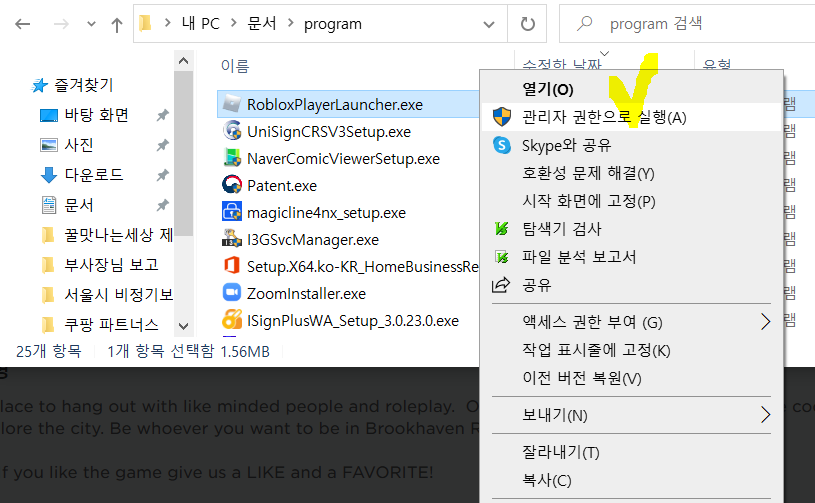Click the pin icon beside 다운로드

pos(163,175)
